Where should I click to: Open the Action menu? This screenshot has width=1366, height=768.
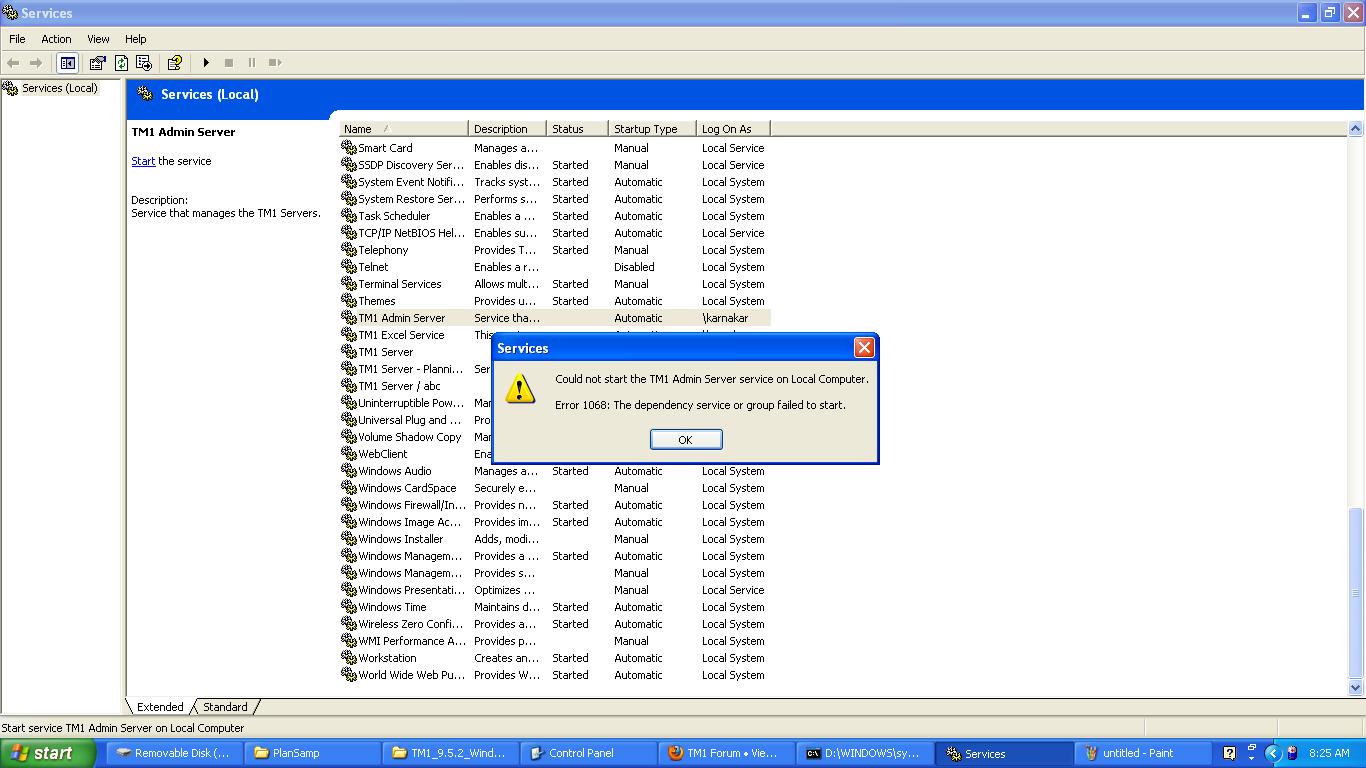pyautogui.click(x=56, y=39)
